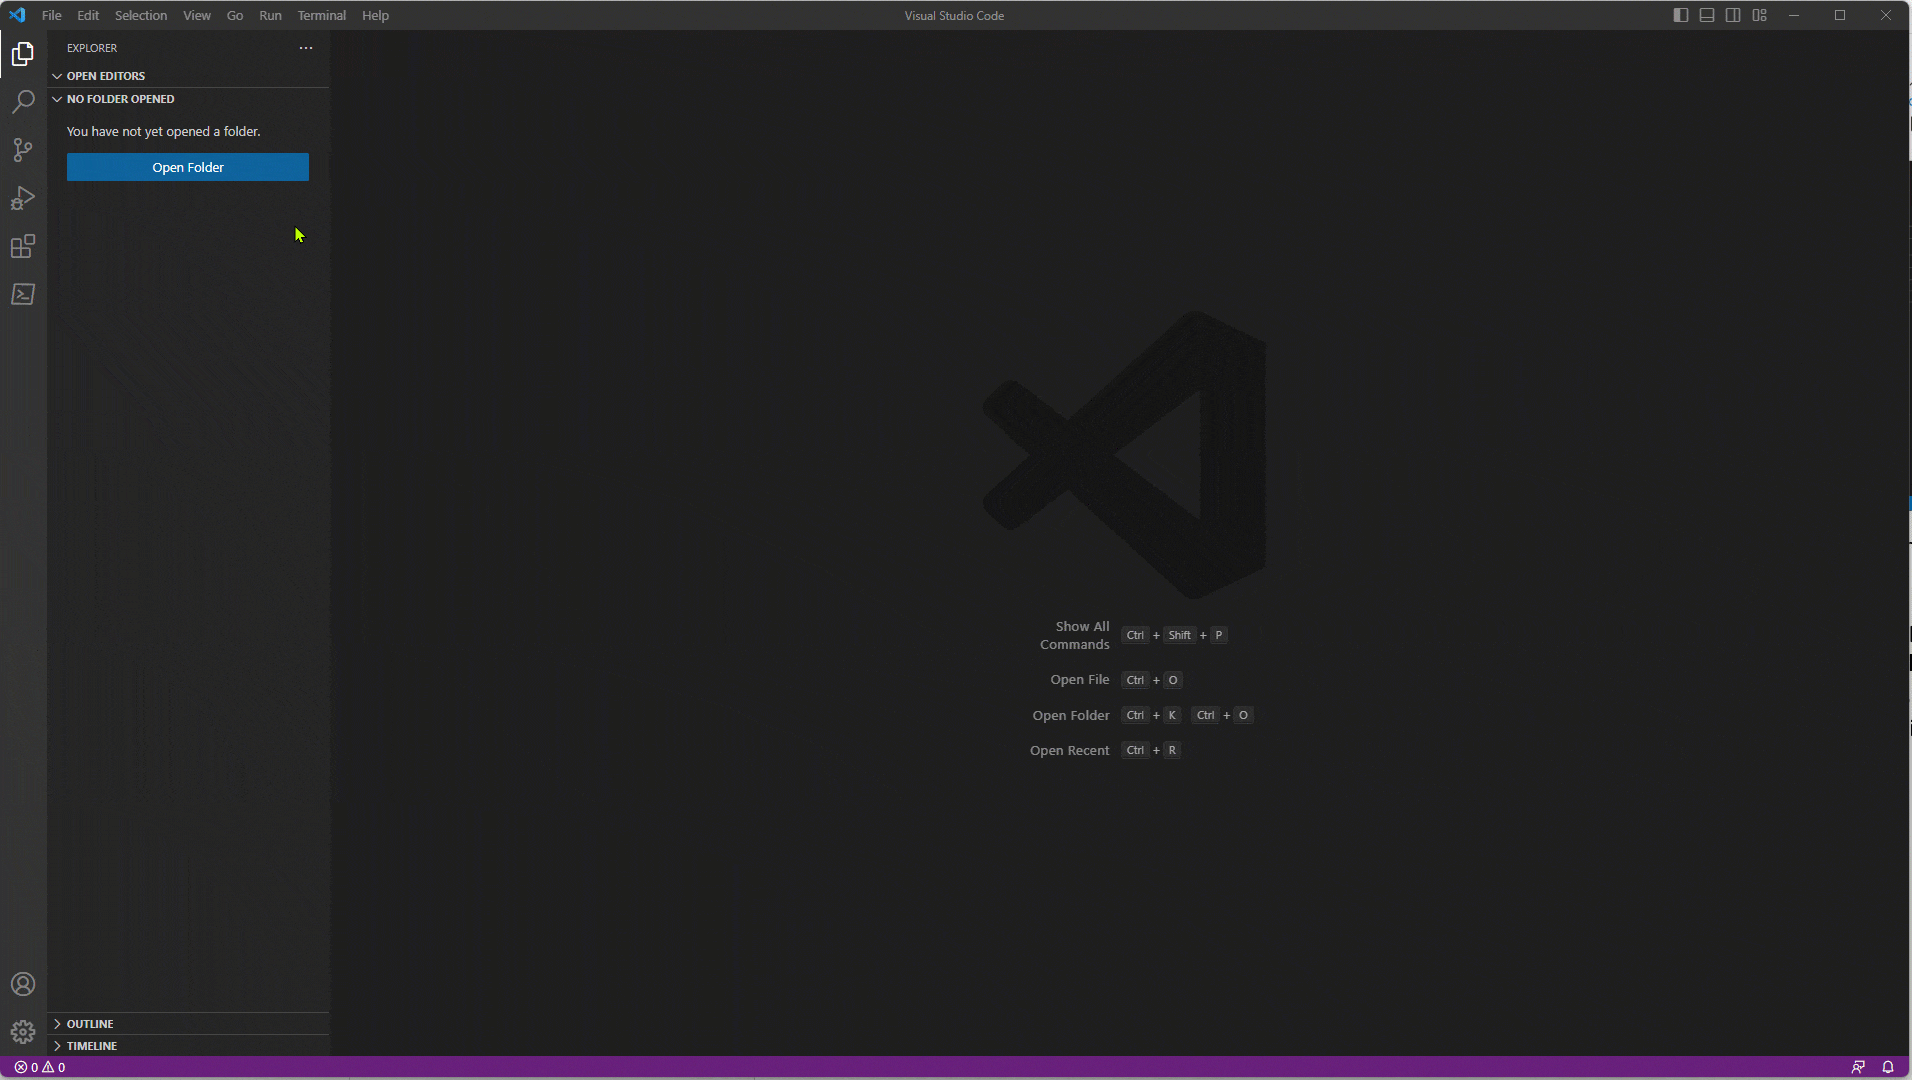Expand the Timeline section

(x=90, y=1045)
